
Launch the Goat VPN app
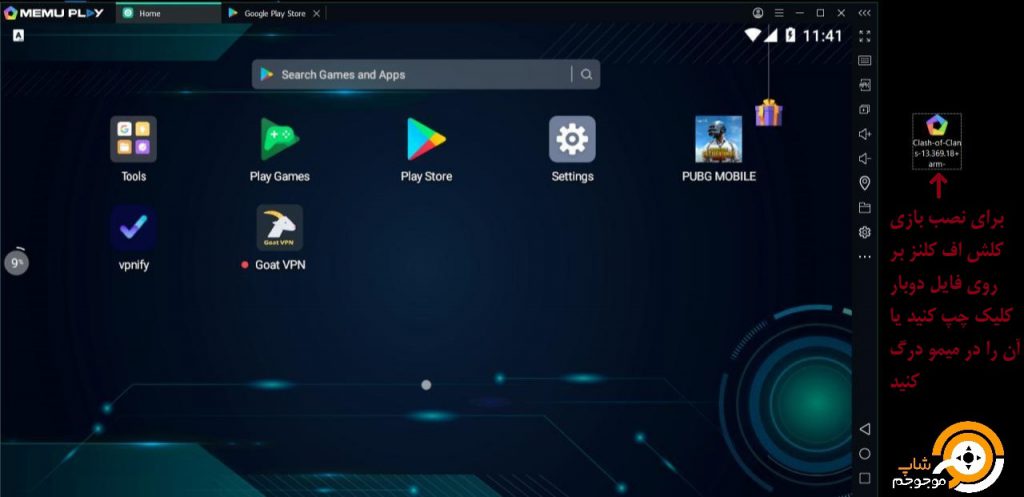click(280, 228)
